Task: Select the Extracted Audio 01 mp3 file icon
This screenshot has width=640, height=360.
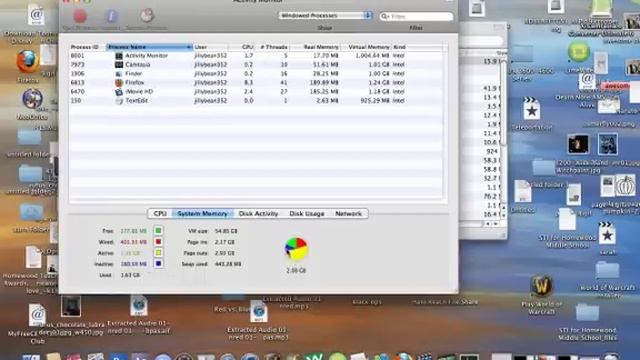Action: coord(258,312)
